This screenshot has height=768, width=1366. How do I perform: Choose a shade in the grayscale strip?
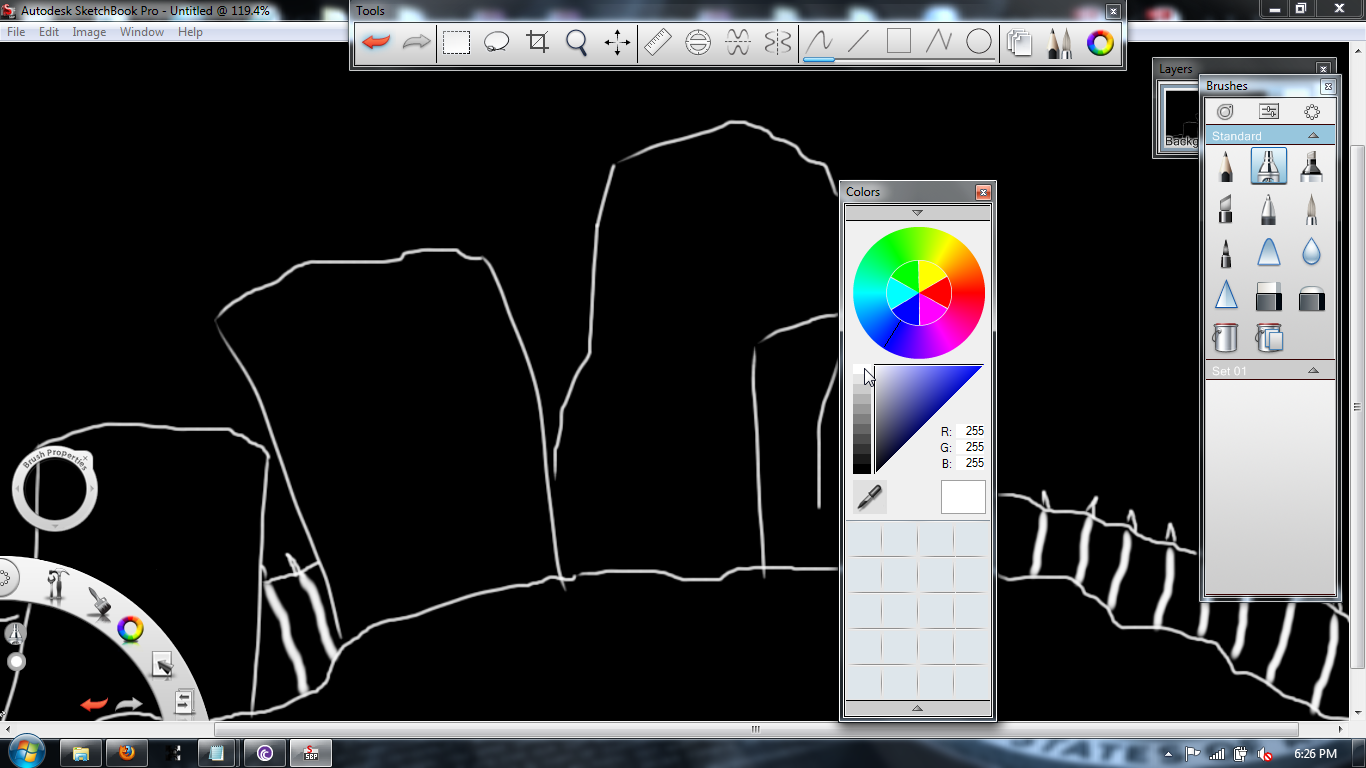pyautogui.click(x=862, y=420)
